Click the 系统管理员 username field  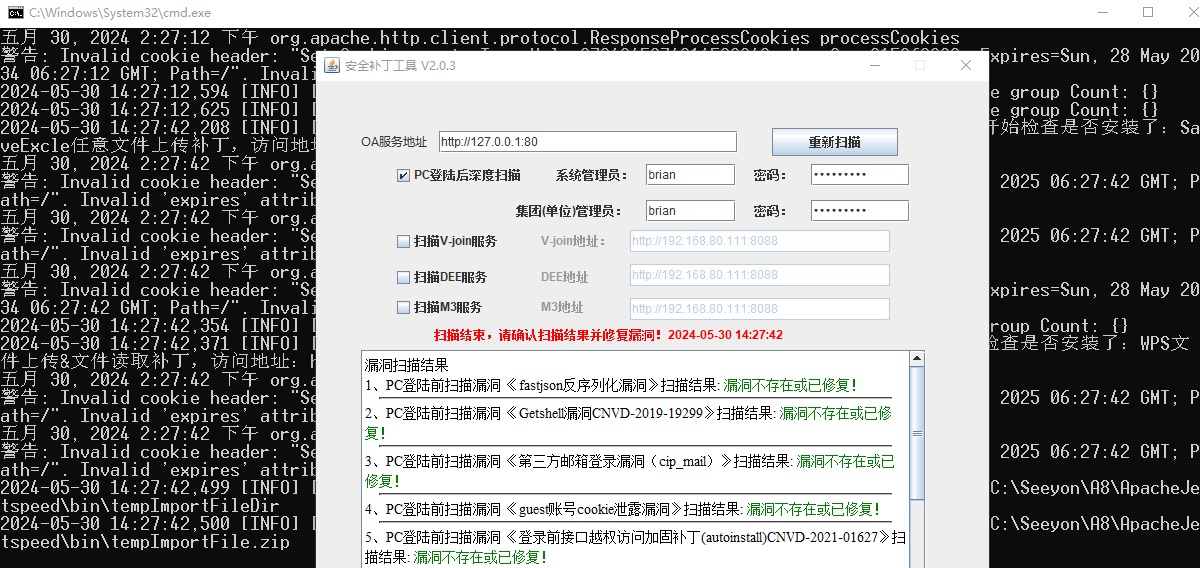pyautogui.click(x=690, y=175)
